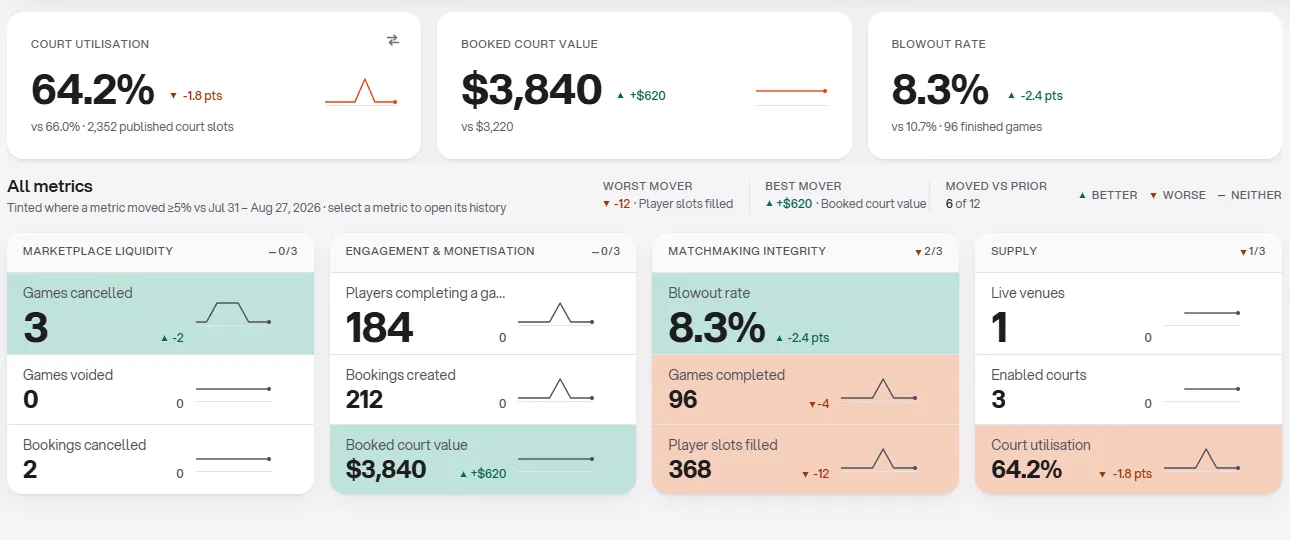Click the Court Utilisation top card sparkline
The image size is (1290, 540).
[x=361, y=92]
